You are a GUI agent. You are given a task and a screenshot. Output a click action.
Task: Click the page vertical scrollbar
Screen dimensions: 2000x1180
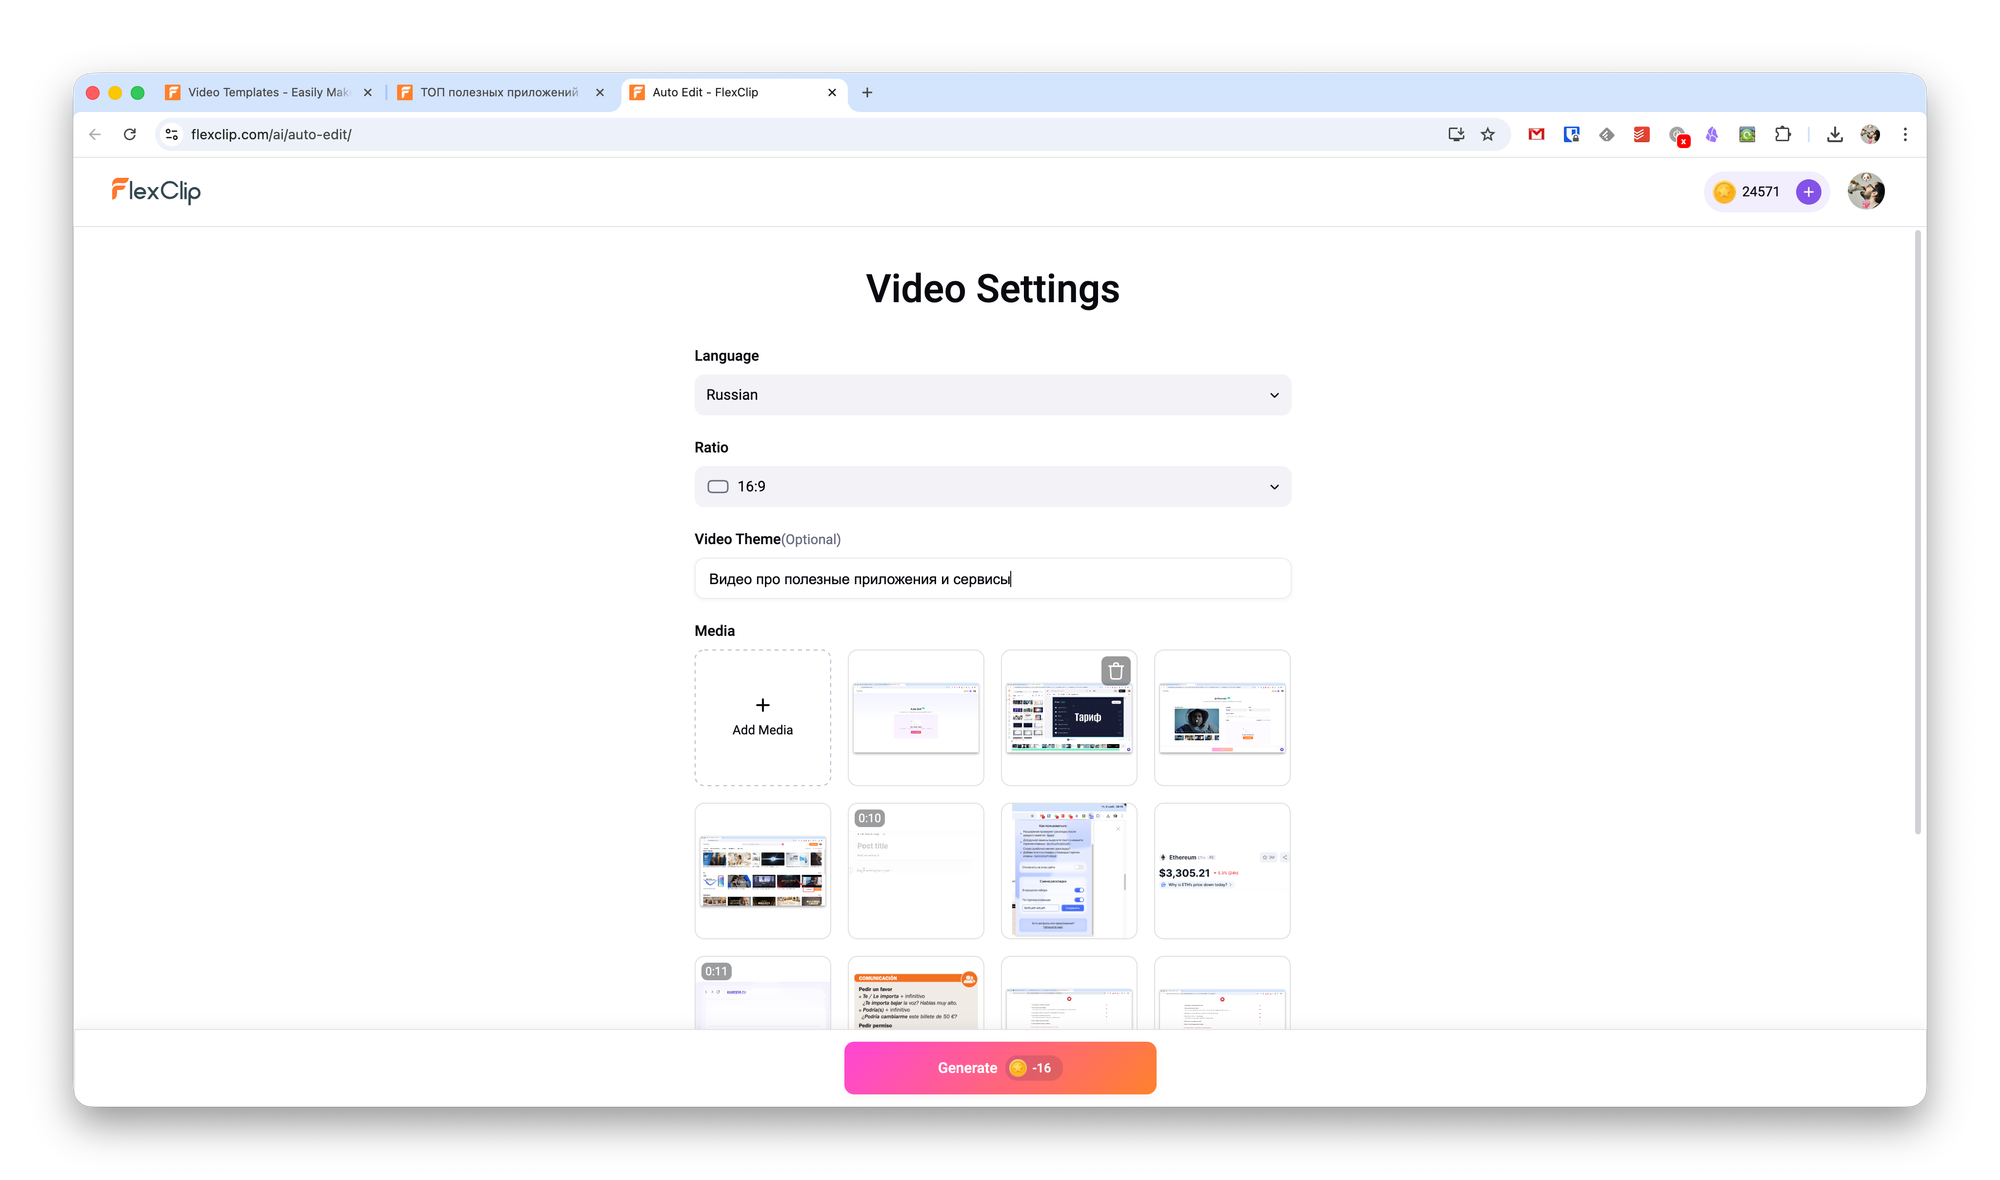[1917, 530]
